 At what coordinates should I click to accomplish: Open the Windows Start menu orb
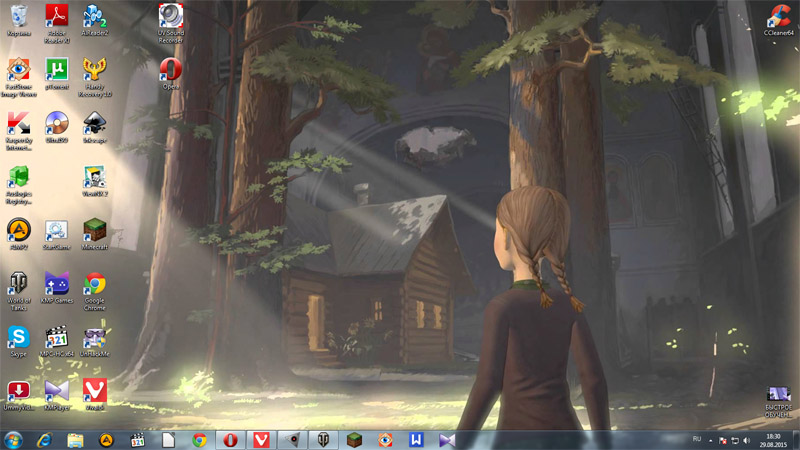pos(13,440)
